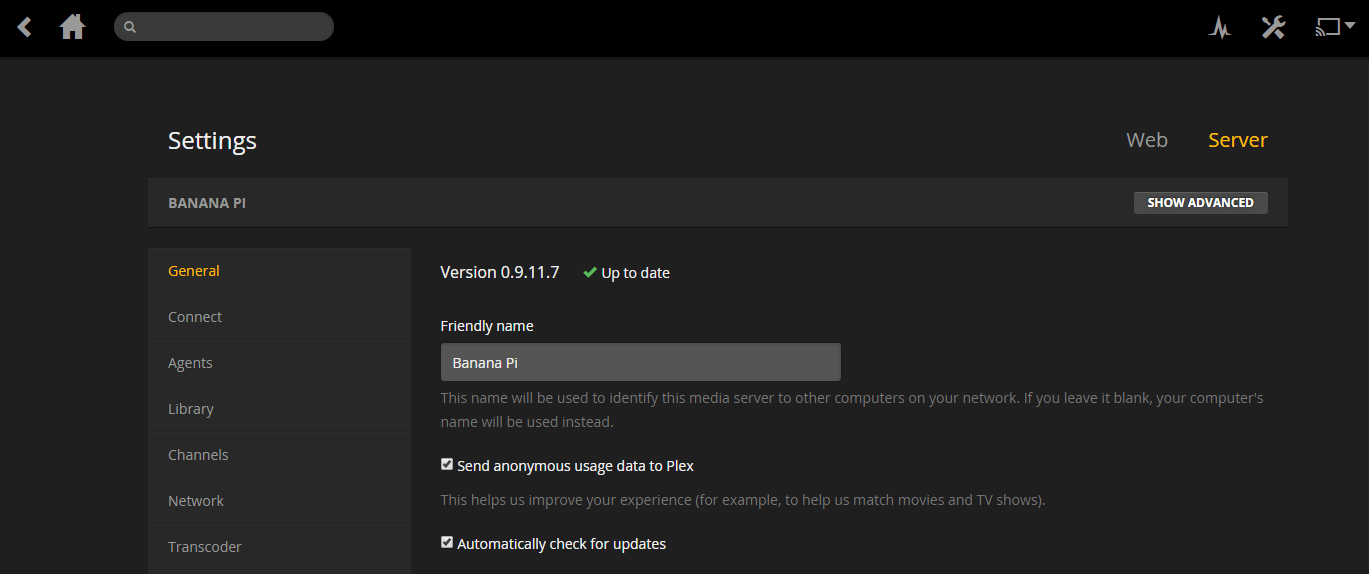Uncheck Send anonymous usage data to Plex
Viewport: 1369px width, 574px height.
click(447, 465)
